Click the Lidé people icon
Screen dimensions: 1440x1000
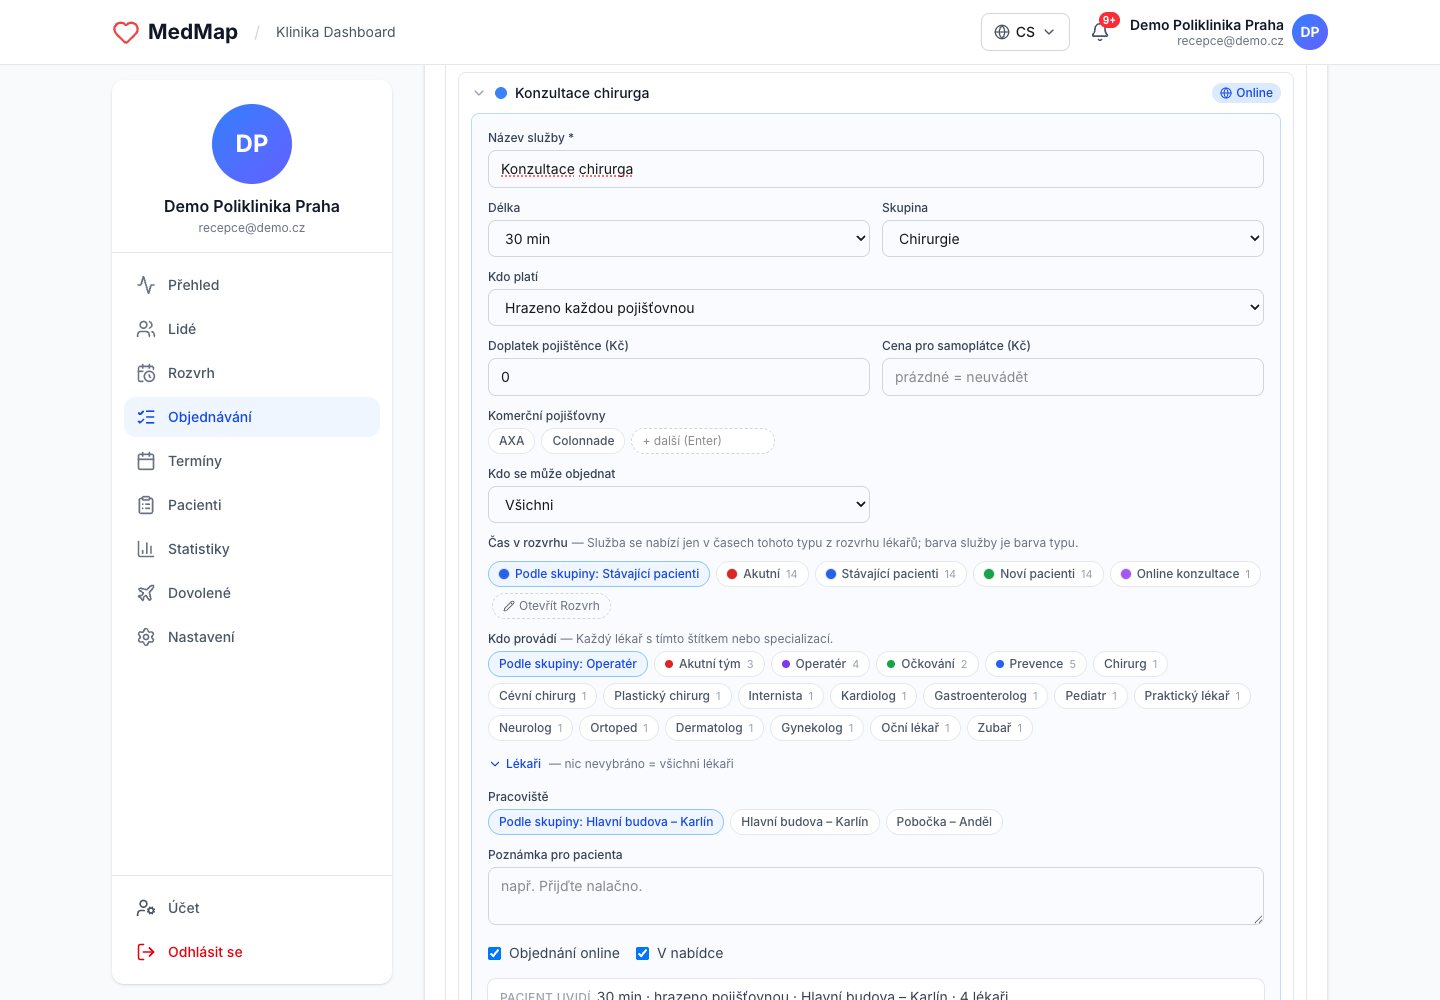coord(146,329)
